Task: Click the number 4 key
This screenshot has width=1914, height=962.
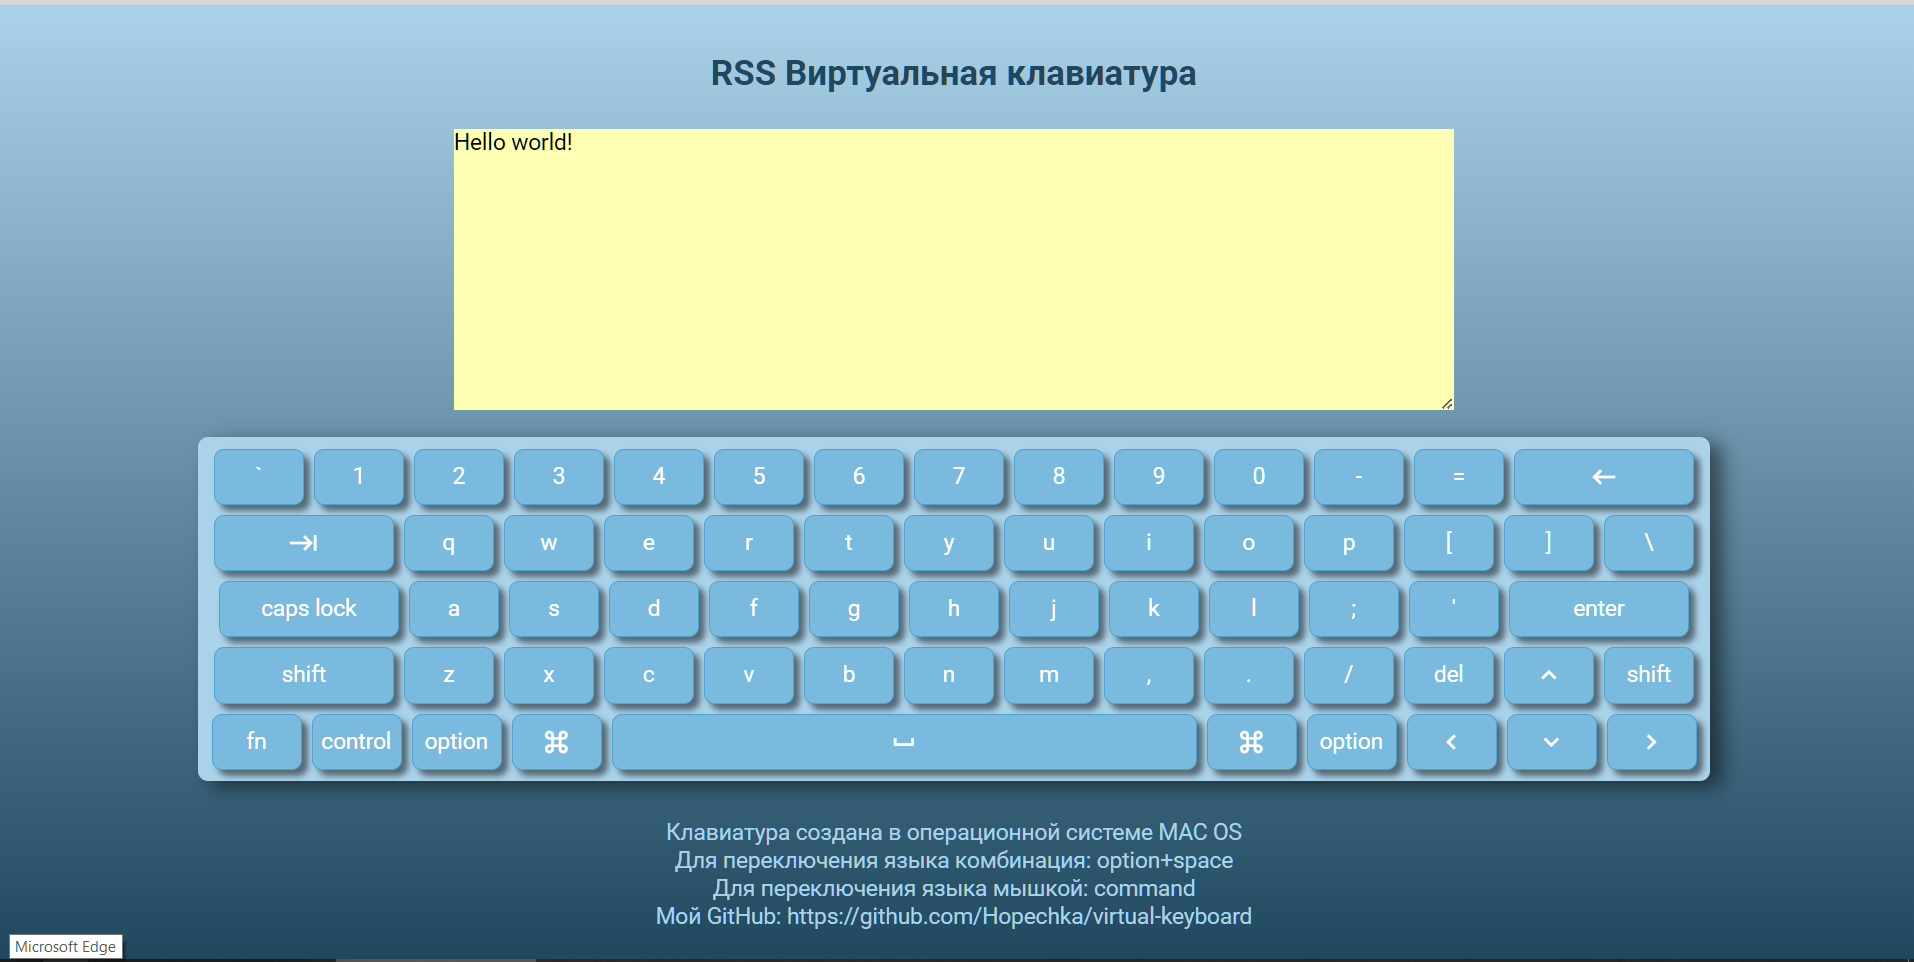Action: [658, 477]
